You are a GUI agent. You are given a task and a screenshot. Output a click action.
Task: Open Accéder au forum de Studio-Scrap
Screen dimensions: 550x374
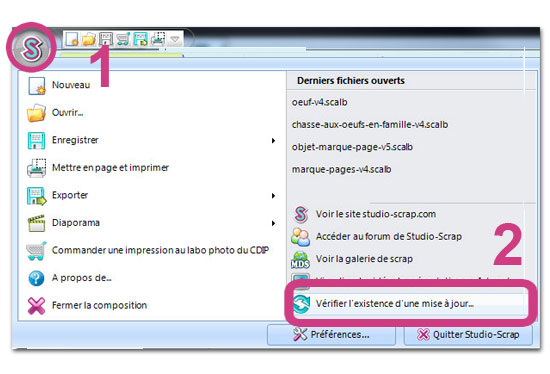click(389, 236)
